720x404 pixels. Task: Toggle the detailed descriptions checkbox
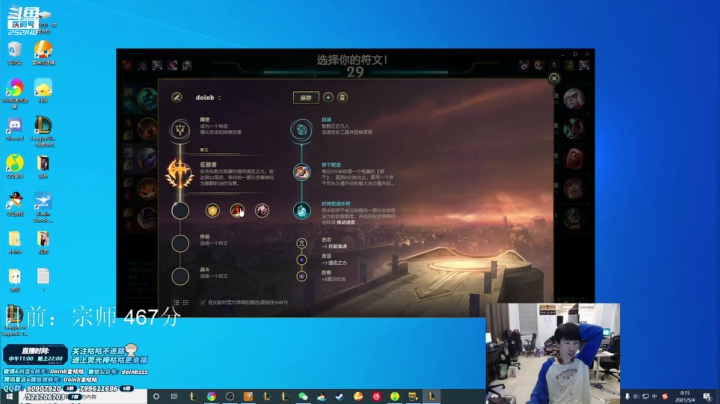202,303
